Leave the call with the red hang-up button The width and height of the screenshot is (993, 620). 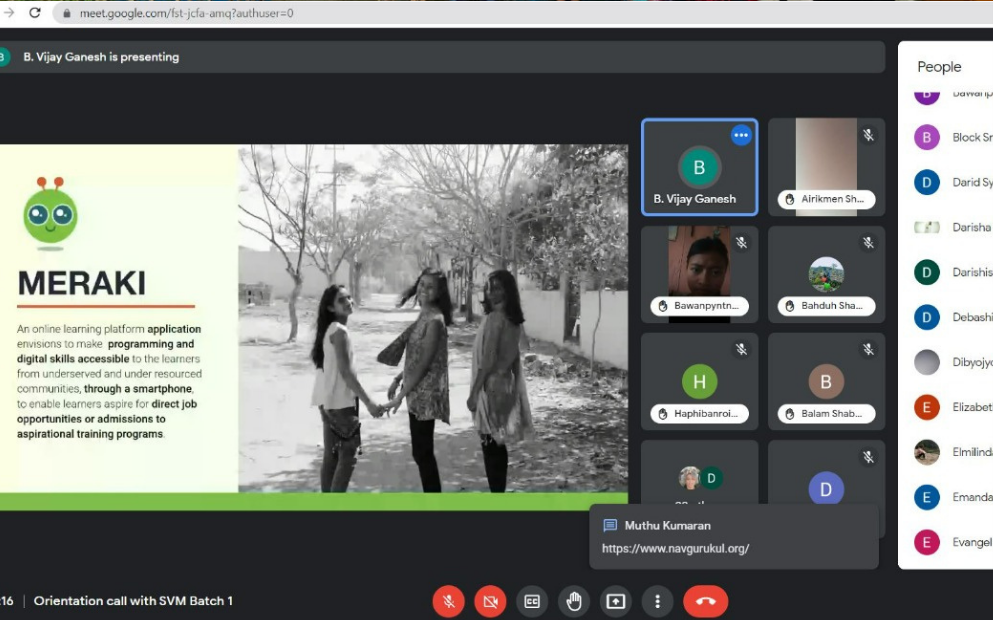coord(705,601)
